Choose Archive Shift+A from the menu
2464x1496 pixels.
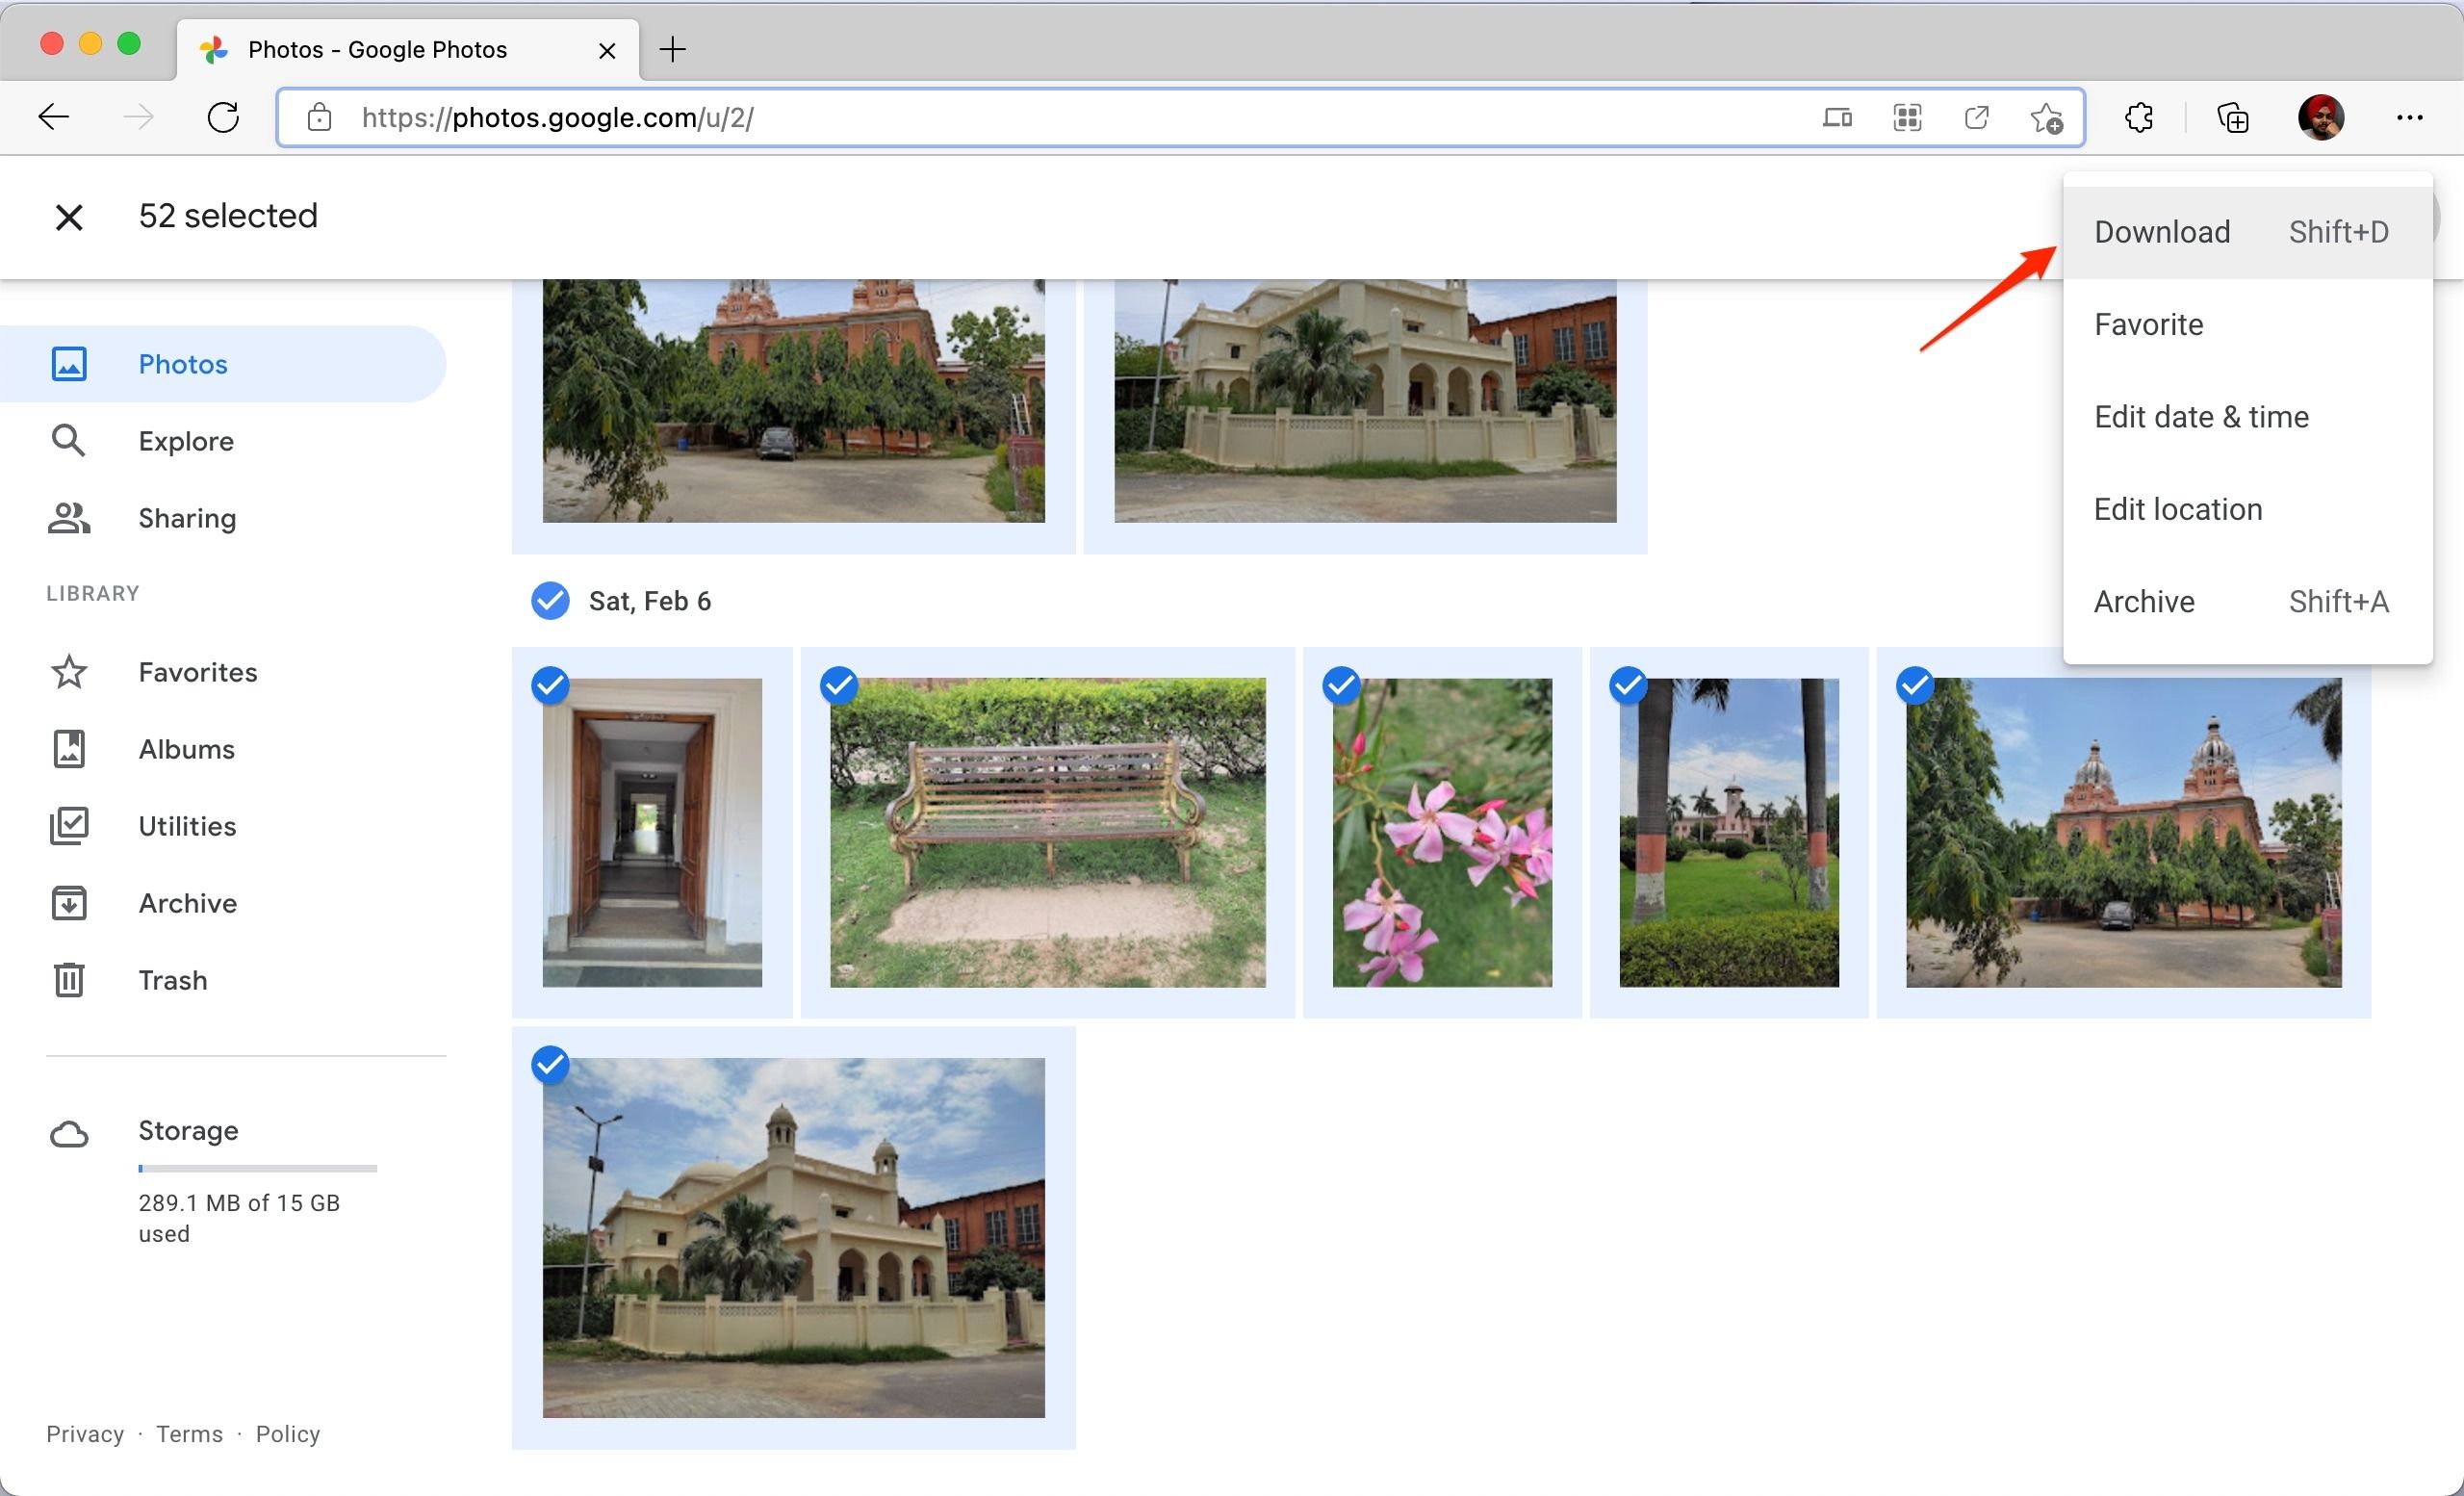(x=2143, y=601)
